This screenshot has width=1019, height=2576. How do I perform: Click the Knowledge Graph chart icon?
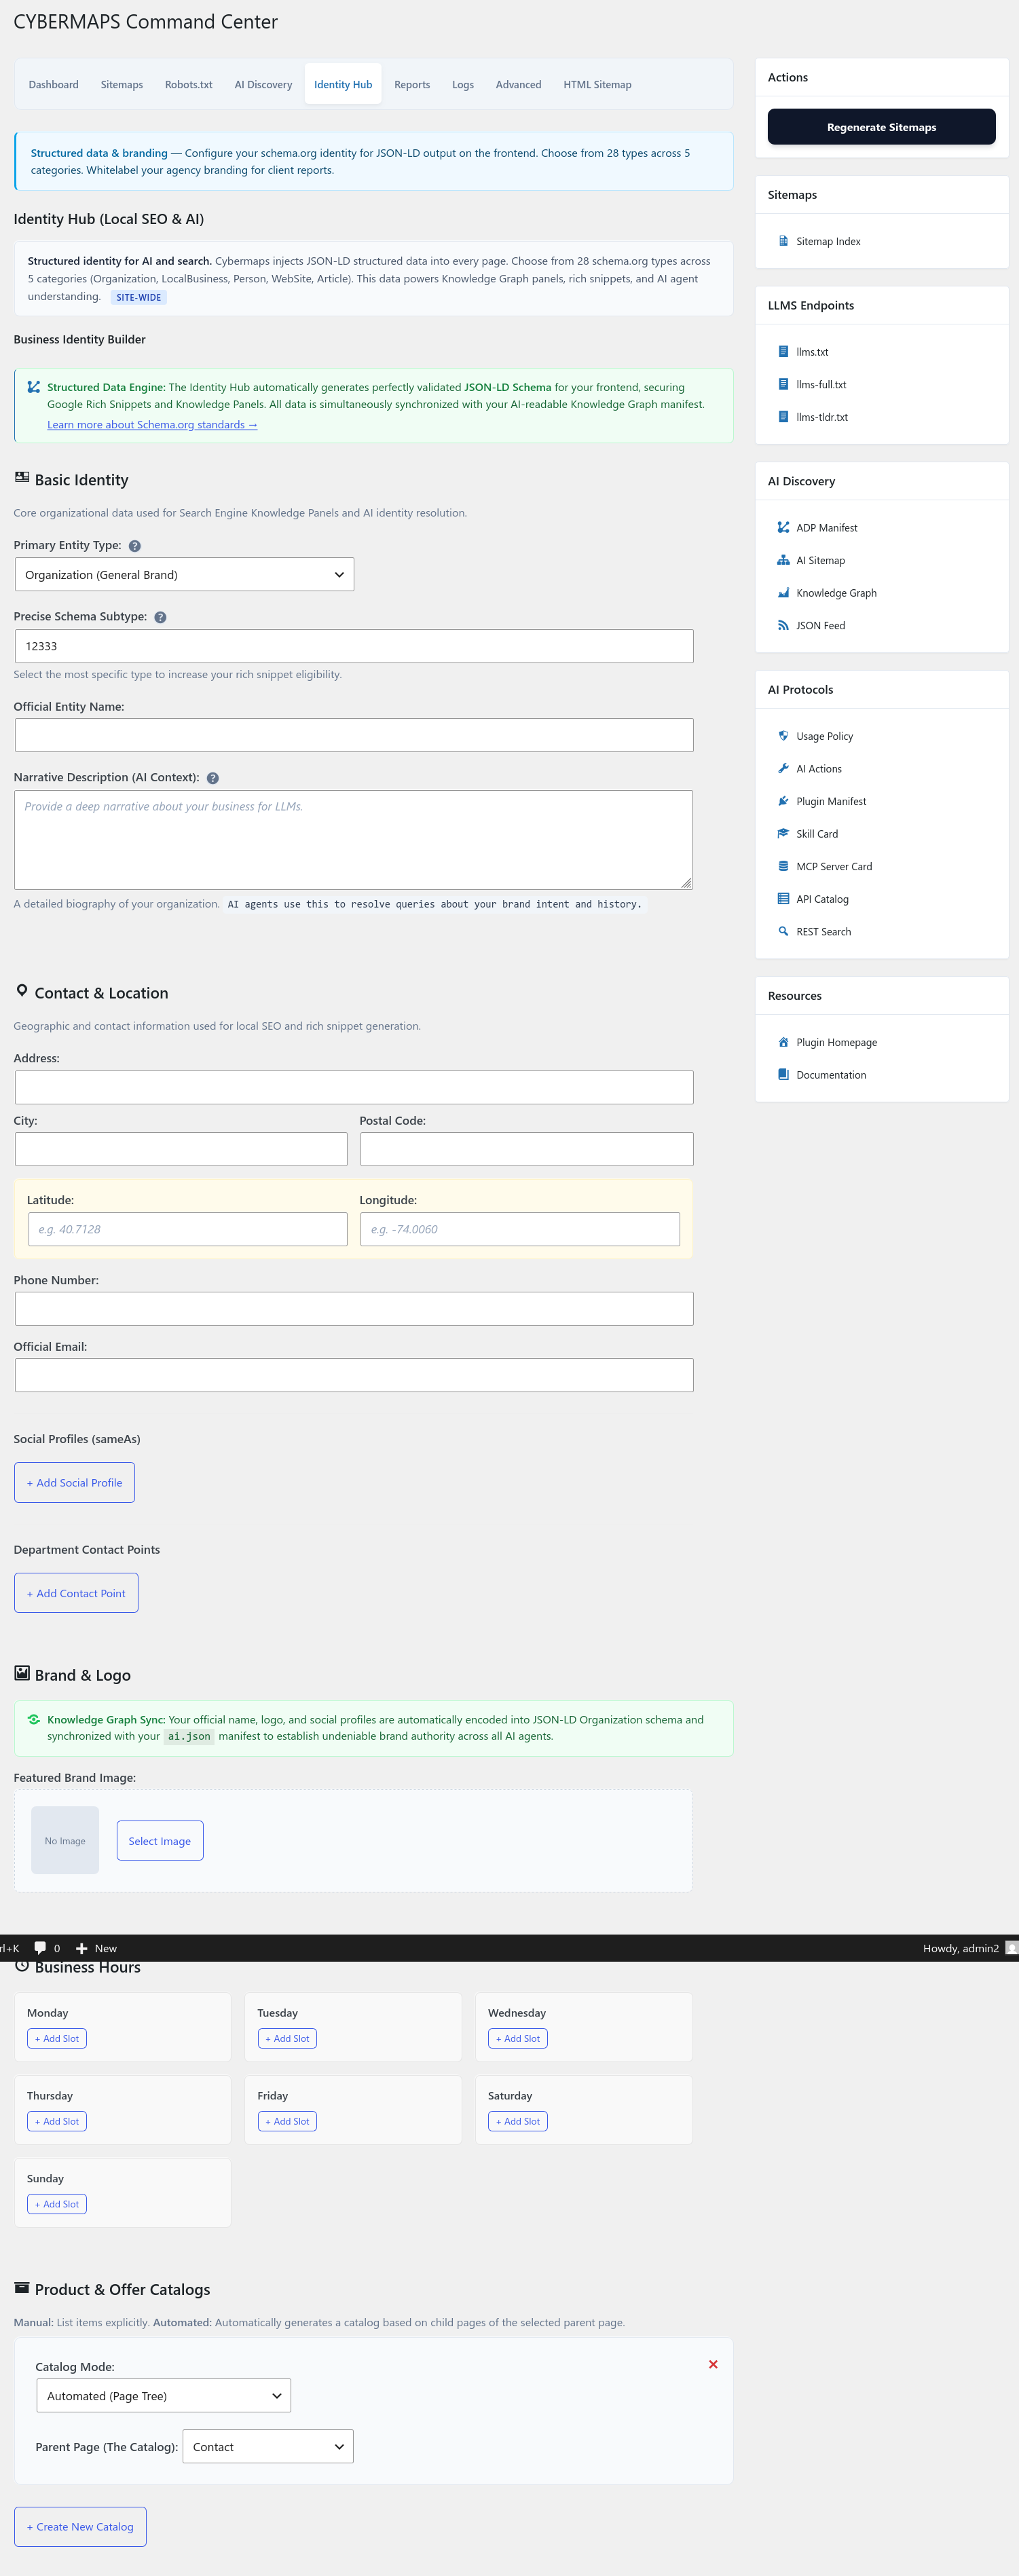[783, 593]
